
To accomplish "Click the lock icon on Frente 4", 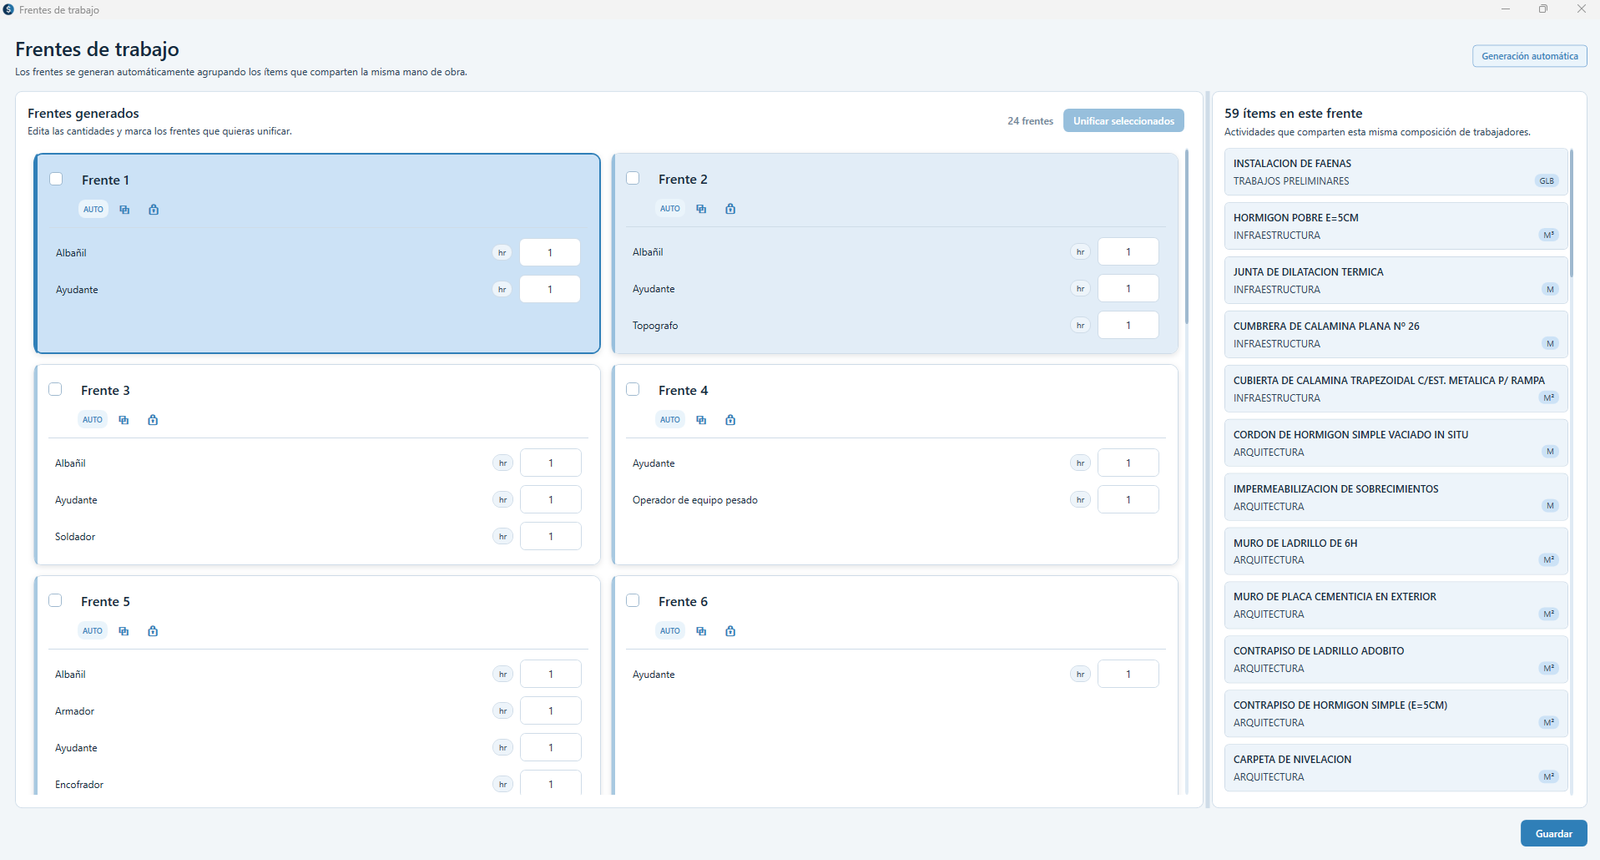I will click(x=730, y=420).
